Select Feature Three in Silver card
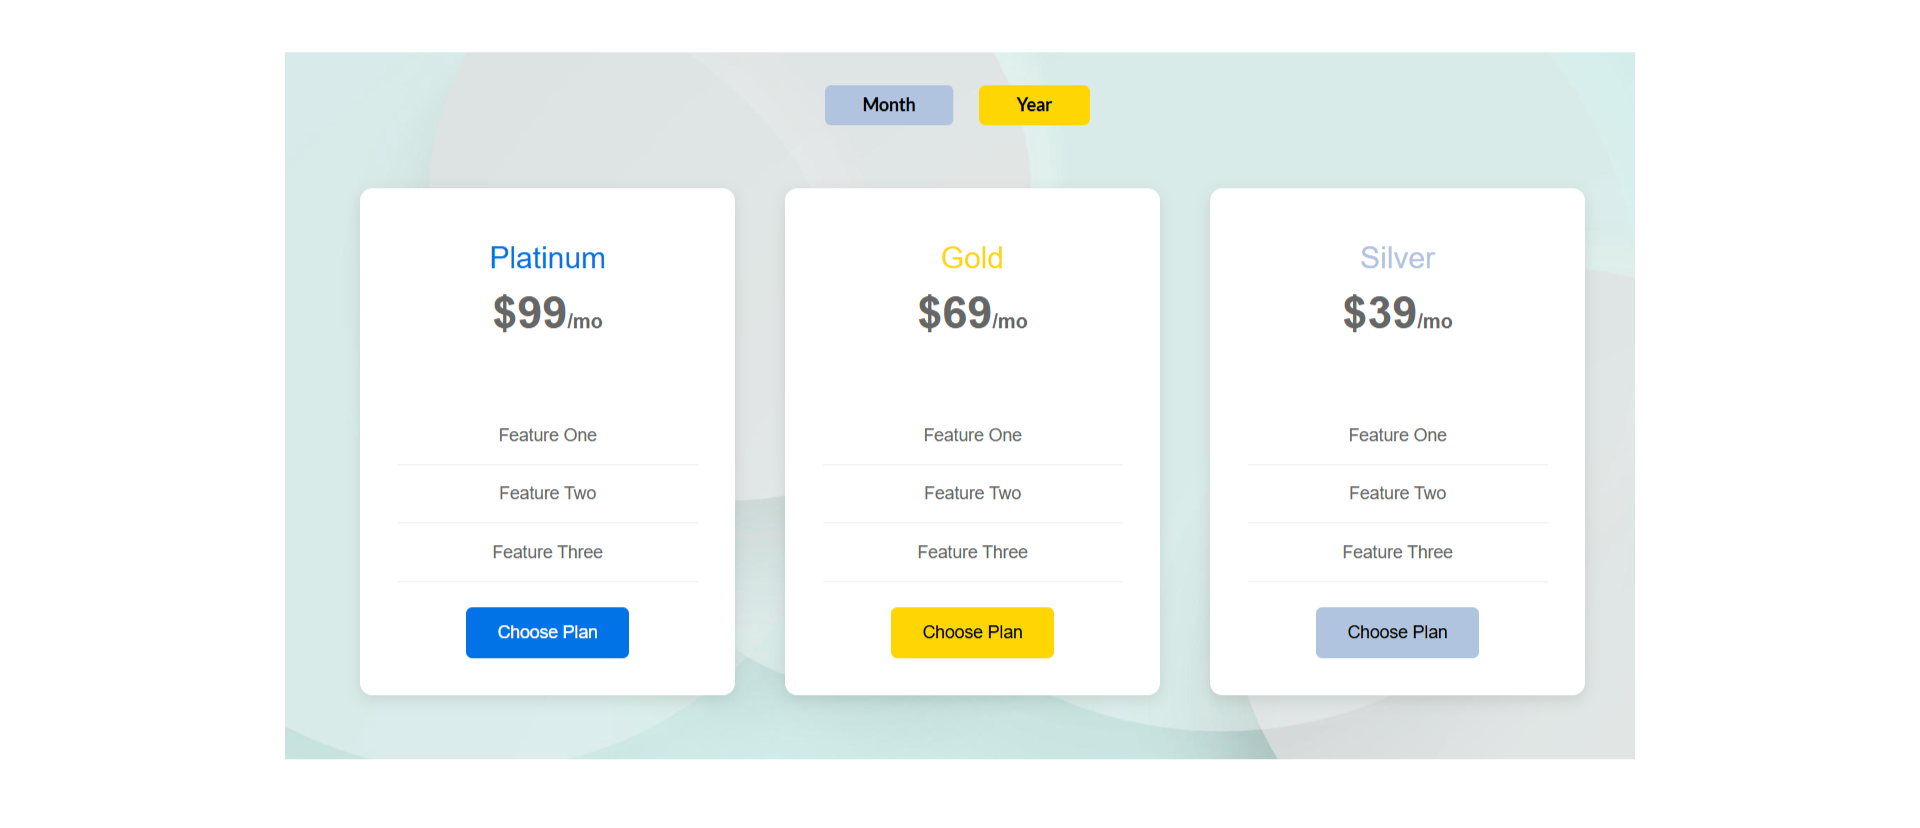The height and width of the screenshot is (828, 1920). point(1397,552)
